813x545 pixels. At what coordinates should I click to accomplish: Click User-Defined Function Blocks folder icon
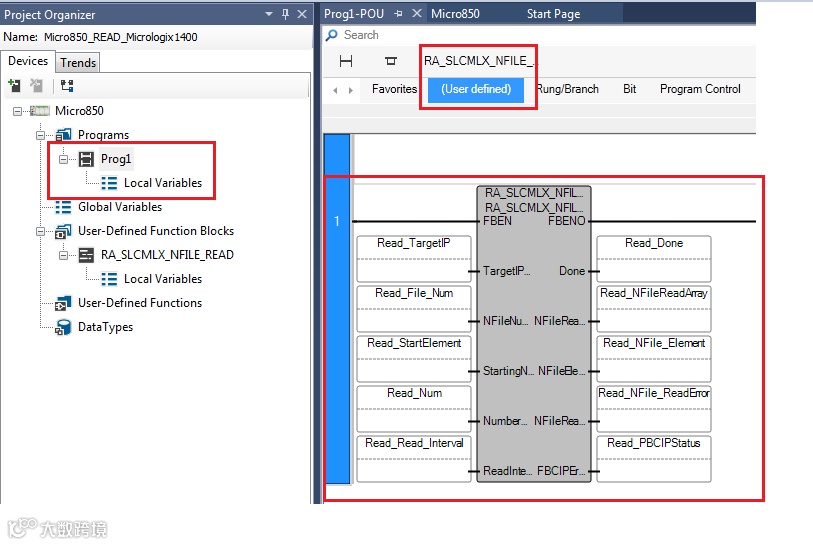click(63, 231)
